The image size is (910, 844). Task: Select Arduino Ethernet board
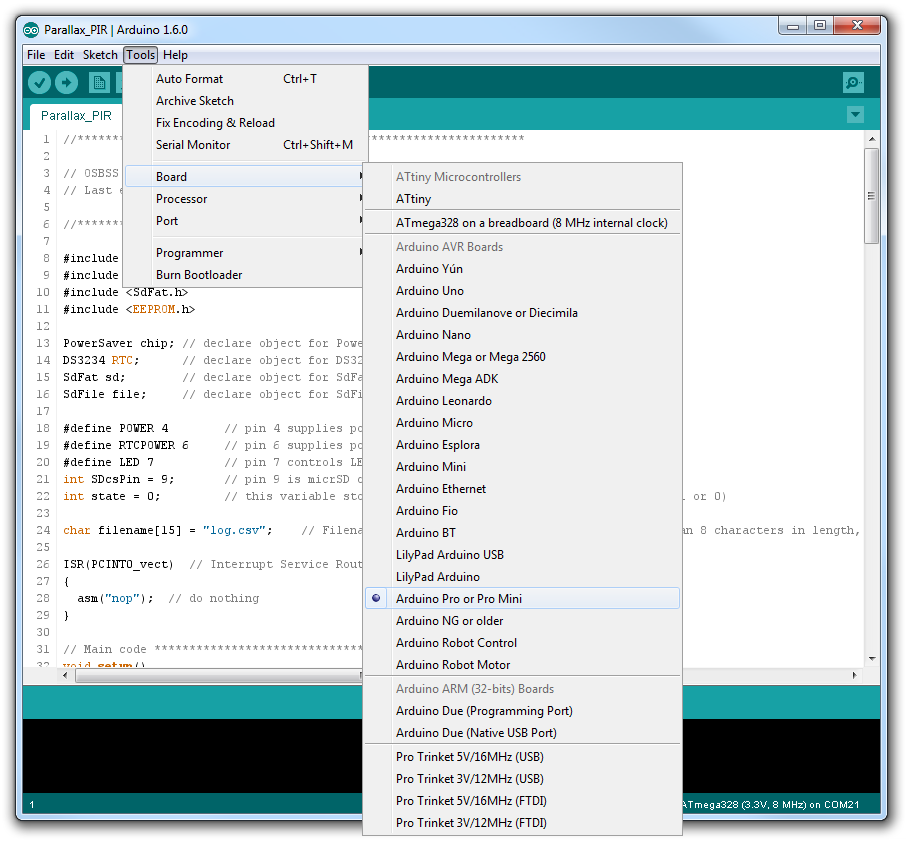click(x=522, y=489)
